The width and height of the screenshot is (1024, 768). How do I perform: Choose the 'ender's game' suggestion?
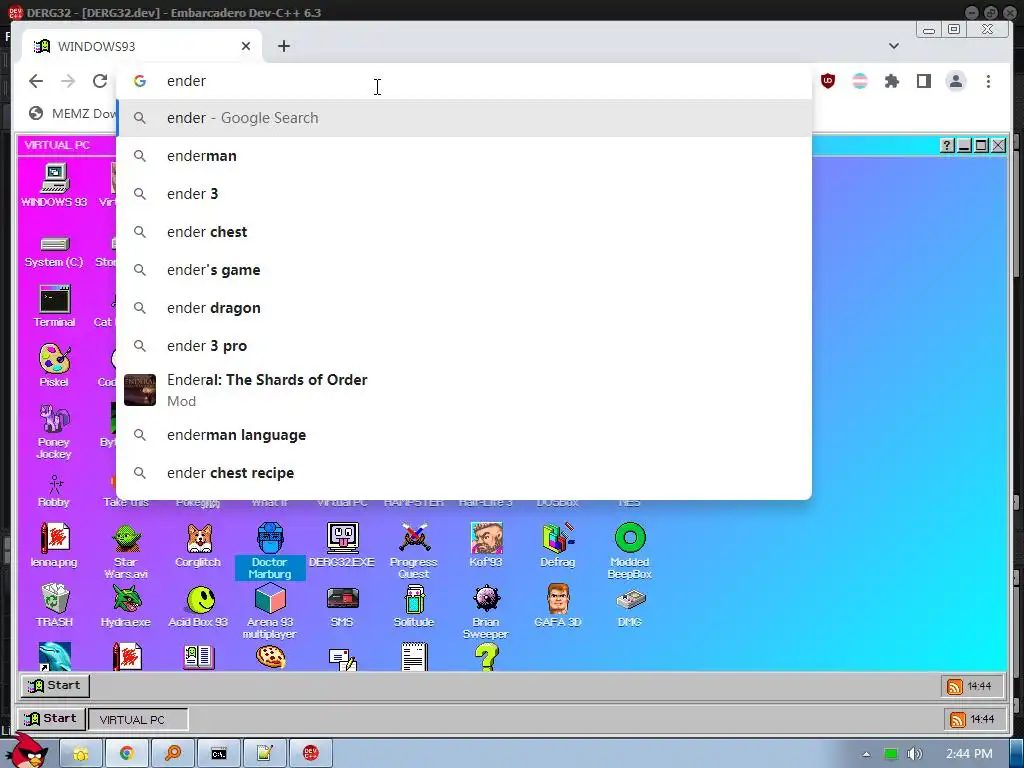[x=464, y=270]
